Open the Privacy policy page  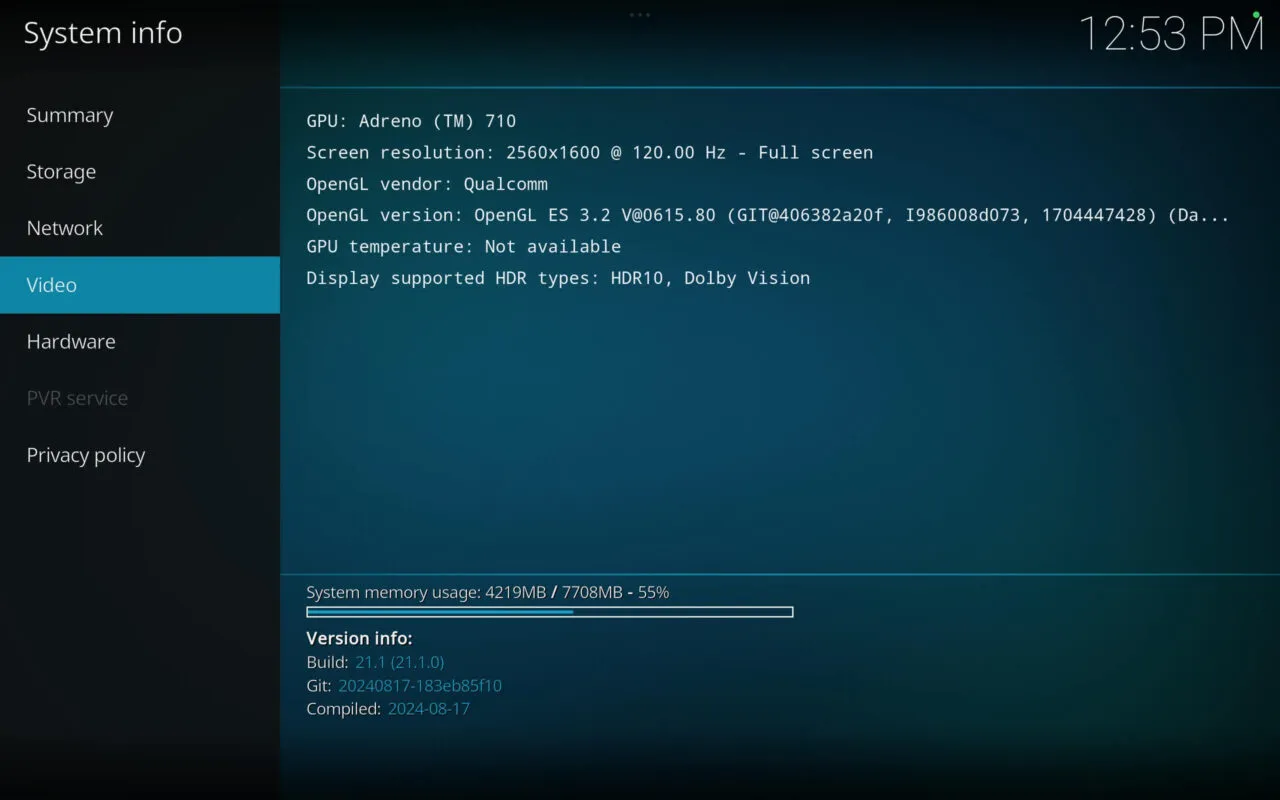[x=85, y=455]
